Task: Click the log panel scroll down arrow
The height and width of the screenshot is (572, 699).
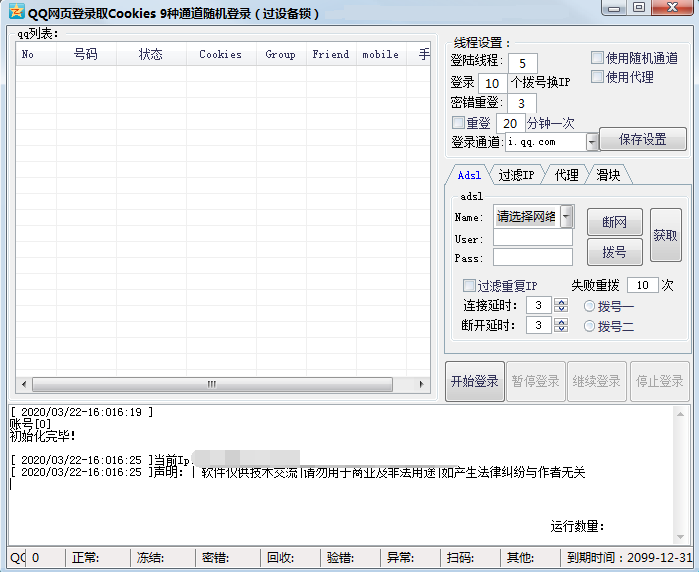Action: [680, 536]
